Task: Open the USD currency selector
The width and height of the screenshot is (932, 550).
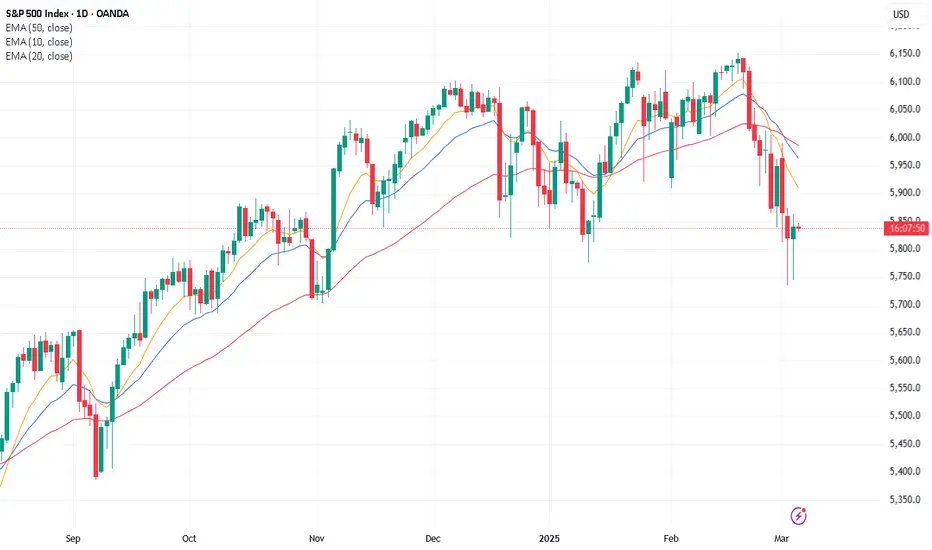Action: click(x=901, y=14)
